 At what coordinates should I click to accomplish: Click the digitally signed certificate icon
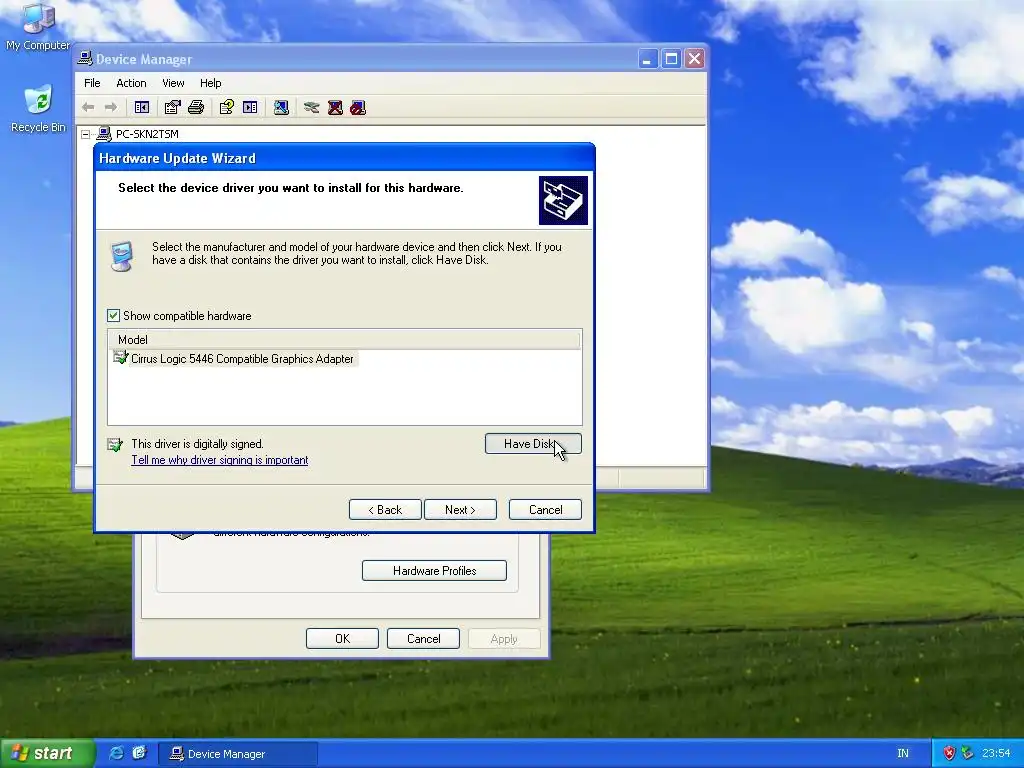[x=115, y=445]
